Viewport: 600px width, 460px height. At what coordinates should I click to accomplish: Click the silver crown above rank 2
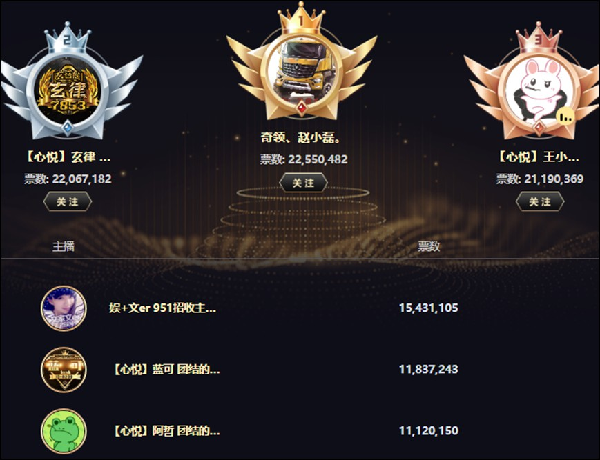tap(67, 38)
